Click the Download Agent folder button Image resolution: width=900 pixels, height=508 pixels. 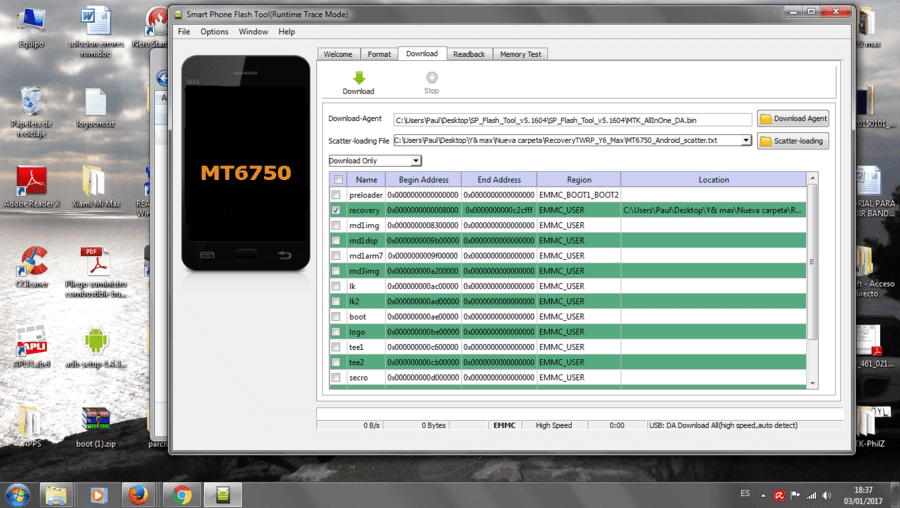pyautogui.click(x=793, y=119)
